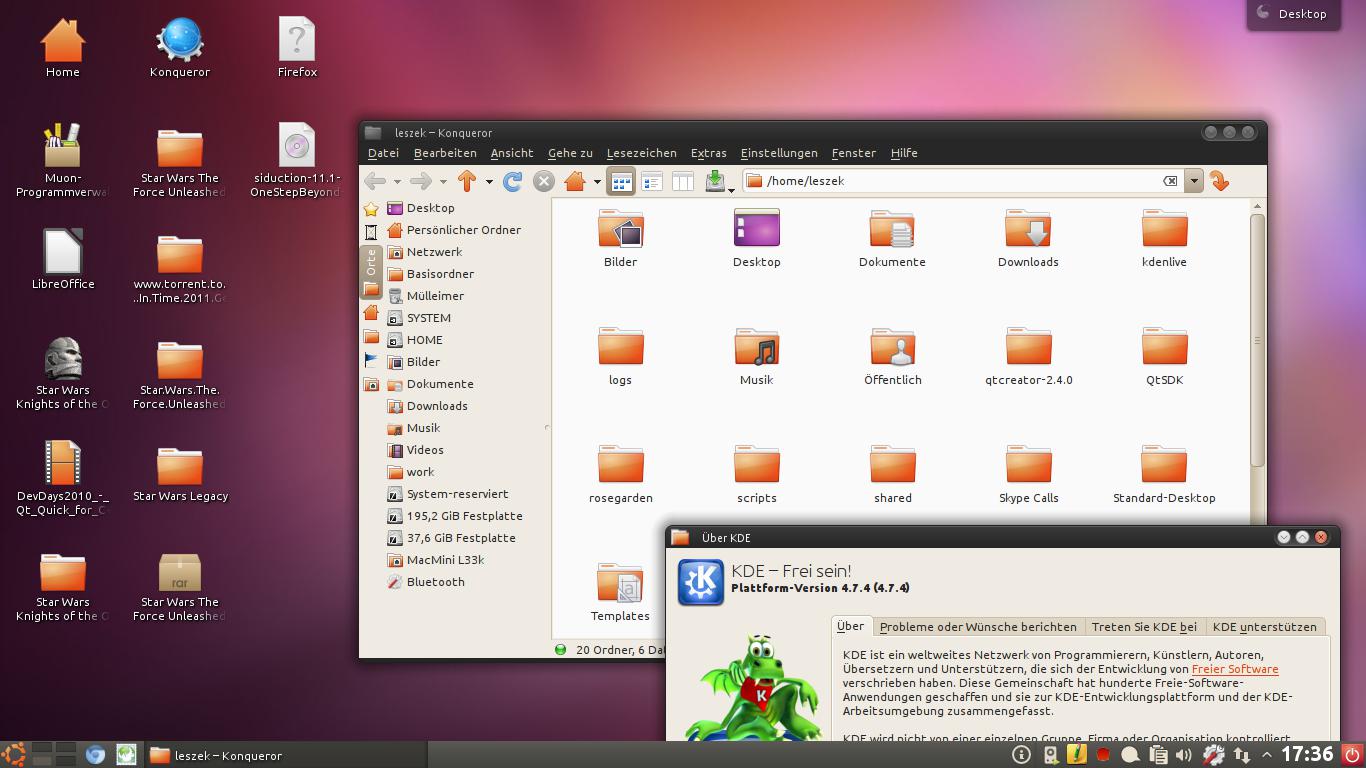1366x768 pixels.
Task: Switch to icon view mode
Action: pyautogui.click(x=621, y=181)
